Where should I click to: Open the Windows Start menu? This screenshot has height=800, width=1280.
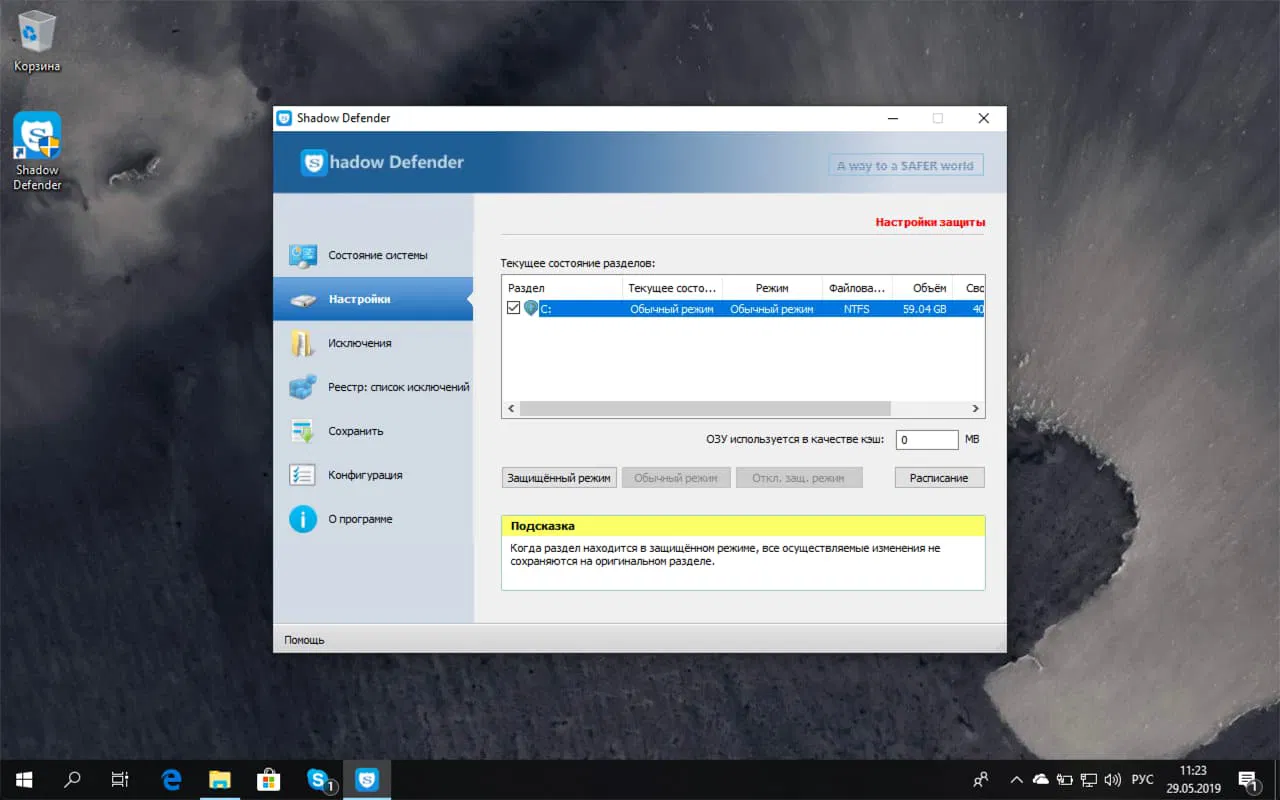(23, 779)
